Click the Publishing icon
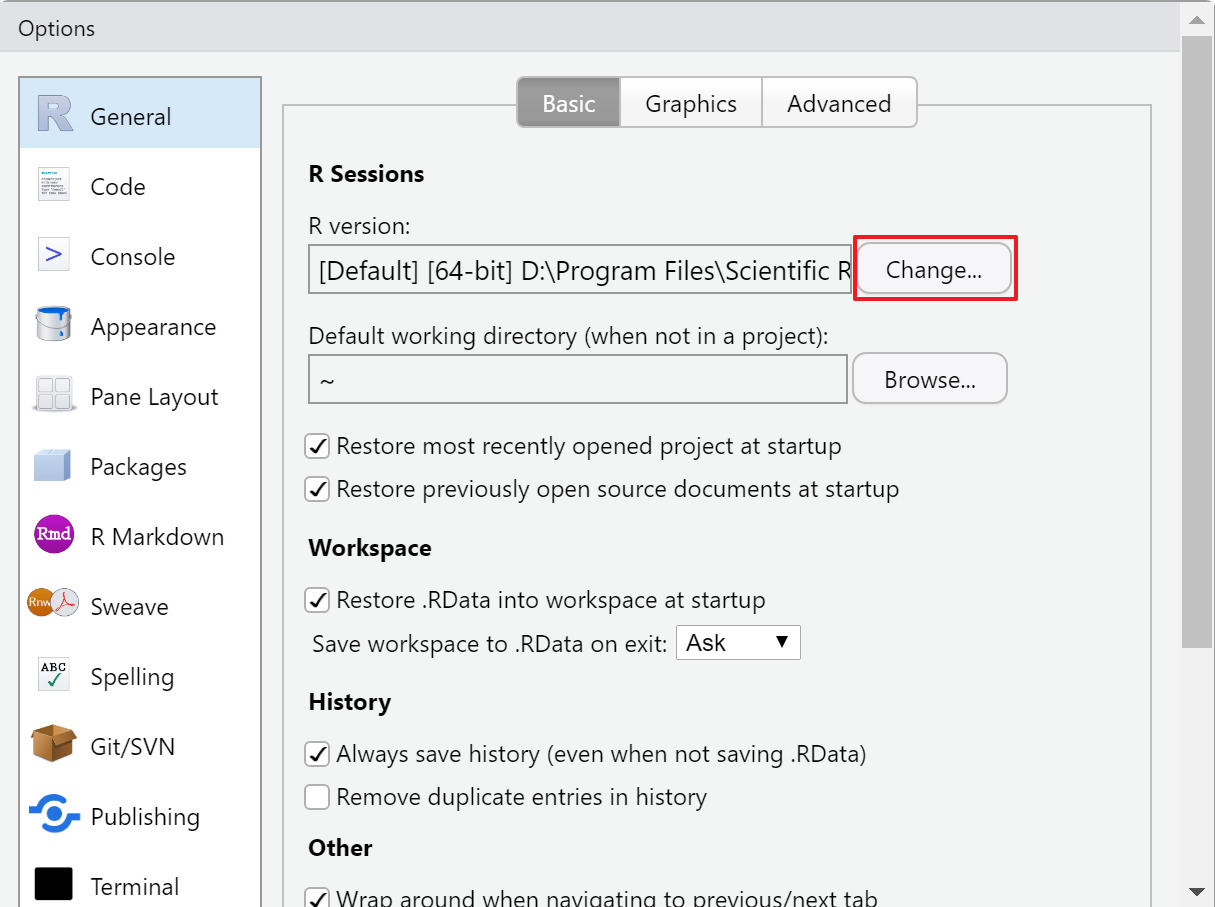 [x=54, y=815]
